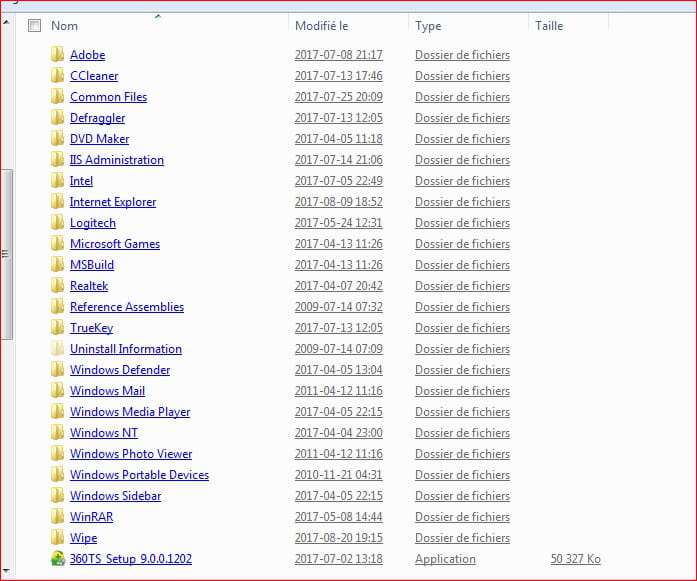The height and width of the screenshot is (581, 697).
Task: Select the 360TS_Setup_9.0.0.1202 file name
Action: point(131,558)
